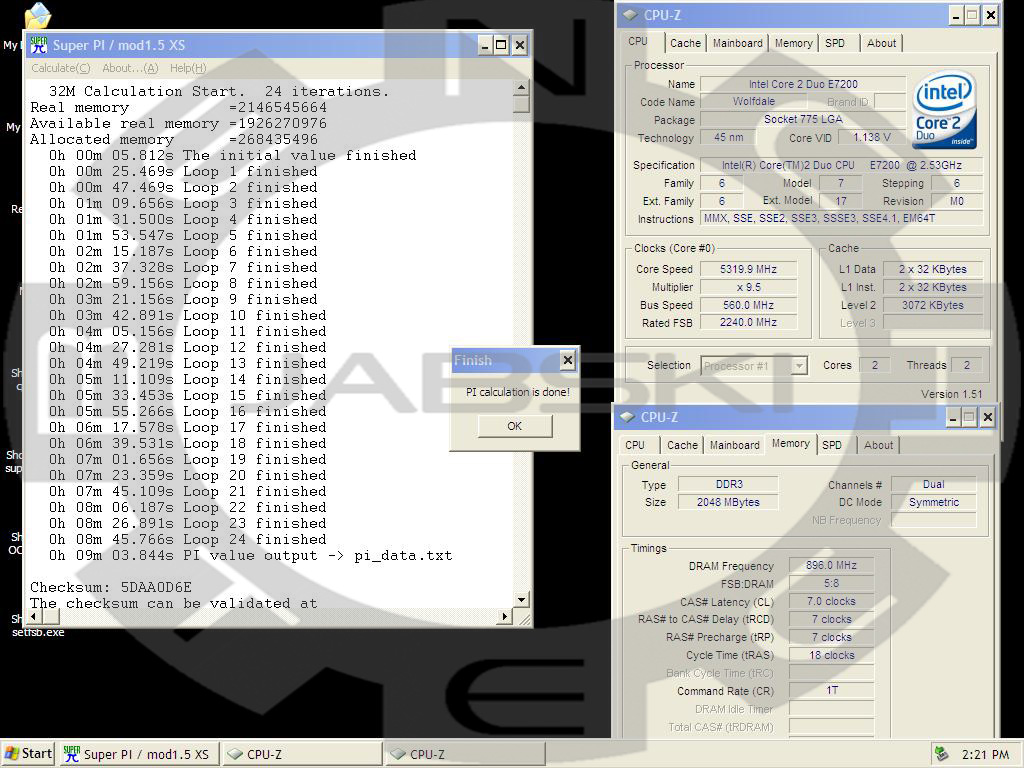
Task: Click the Intel Core 2 Duo logo
Action: click(945, 110)
